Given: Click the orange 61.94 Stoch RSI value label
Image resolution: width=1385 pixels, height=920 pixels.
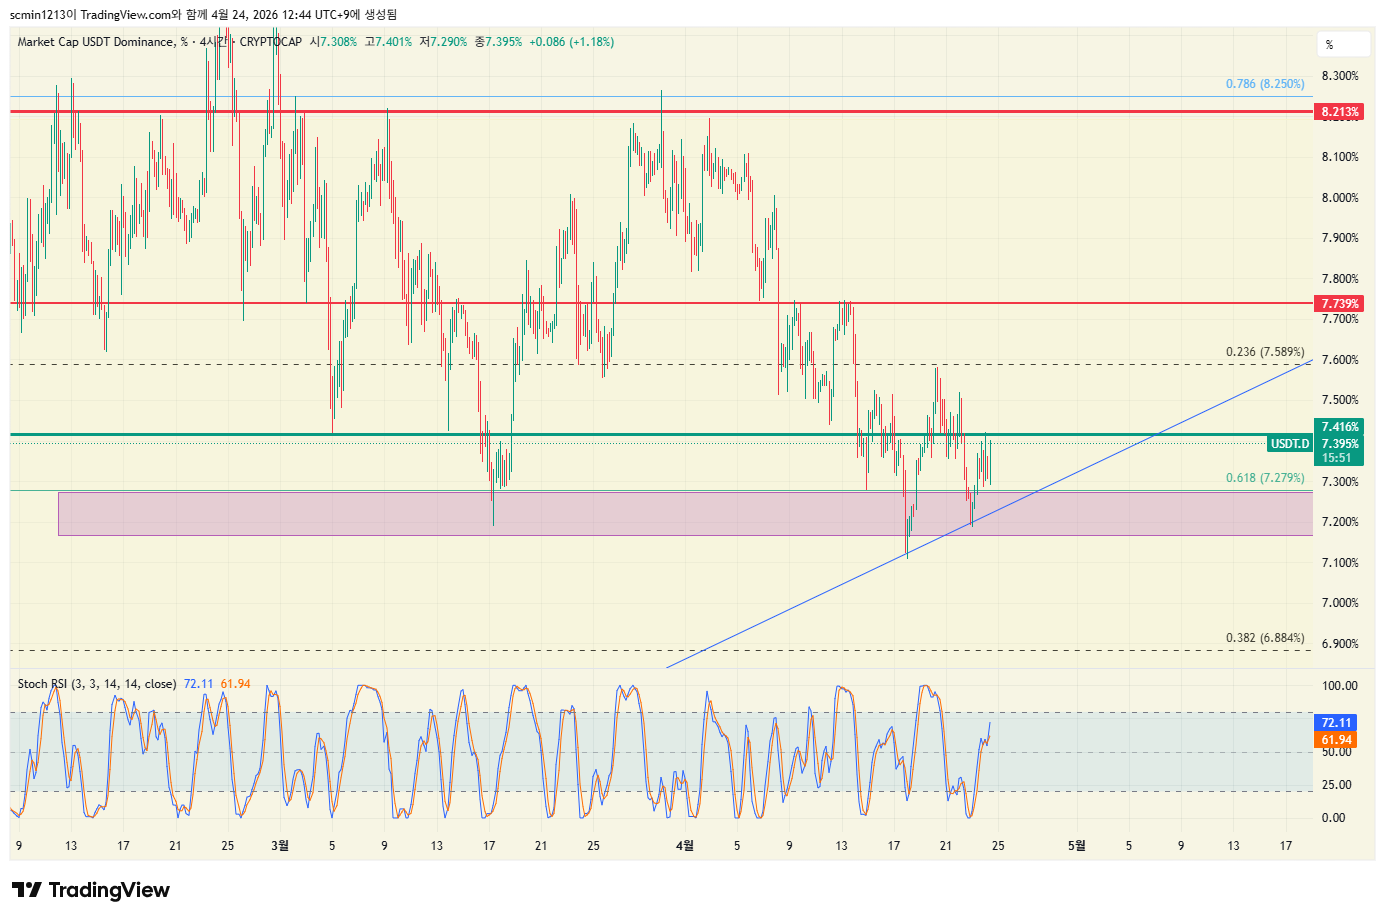Looking at the screenshot, I should [x=1336, y=740].
